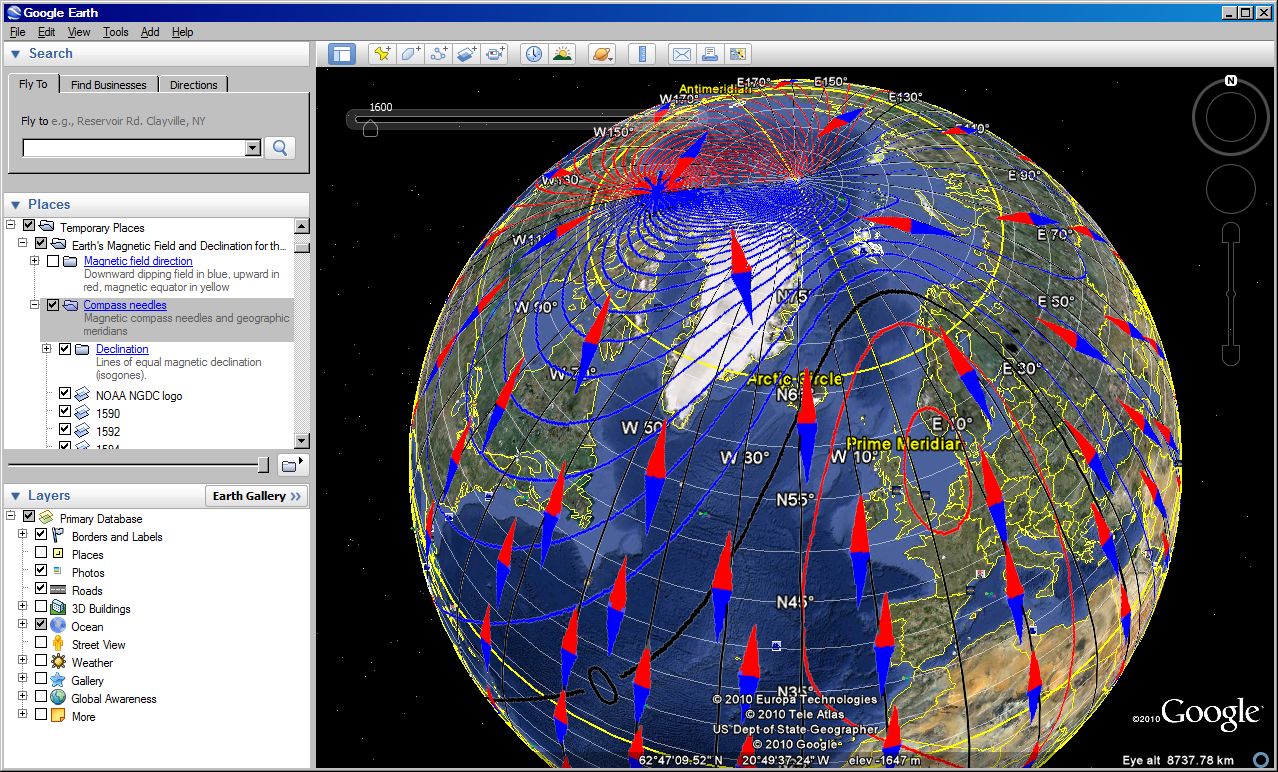Click the Add Placemark pushpin icon

pyautogui.click(x=382, y=54)
